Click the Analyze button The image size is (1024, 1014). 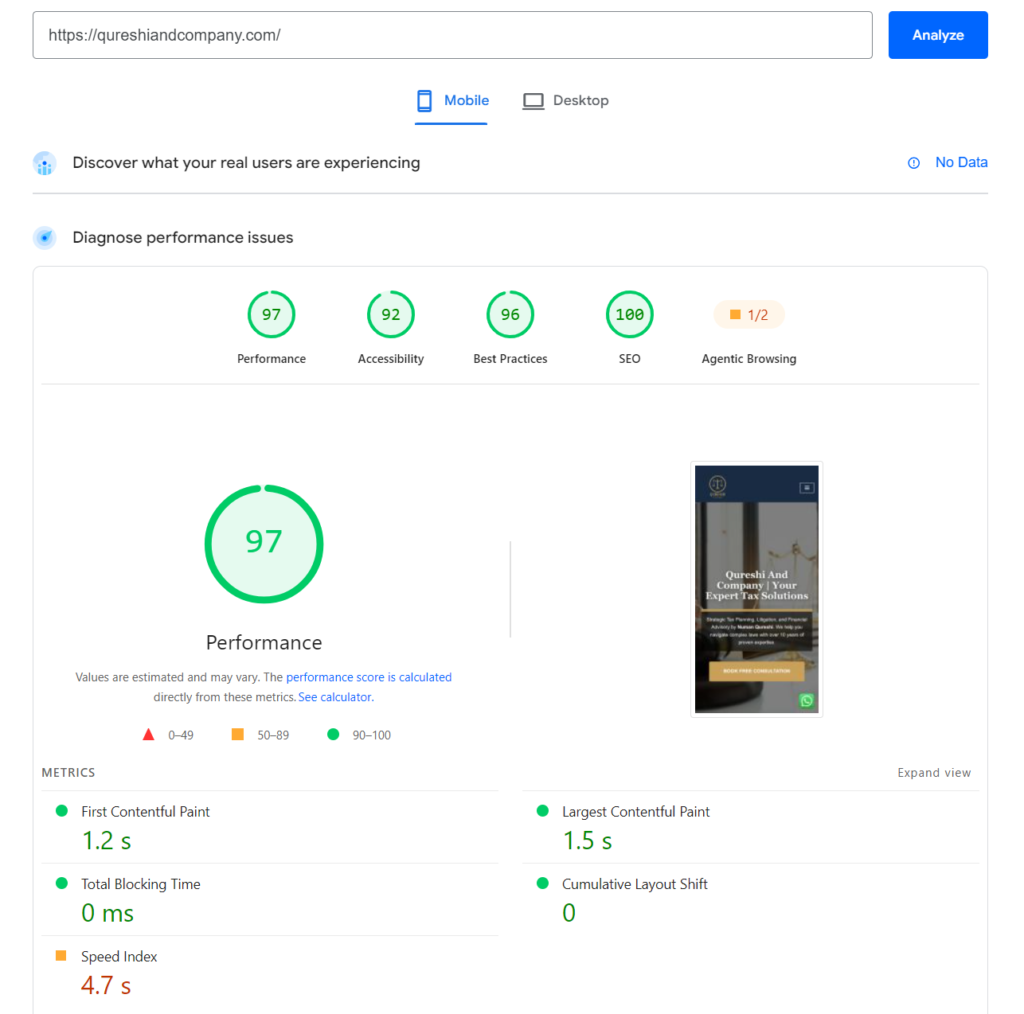pos(937,35)
